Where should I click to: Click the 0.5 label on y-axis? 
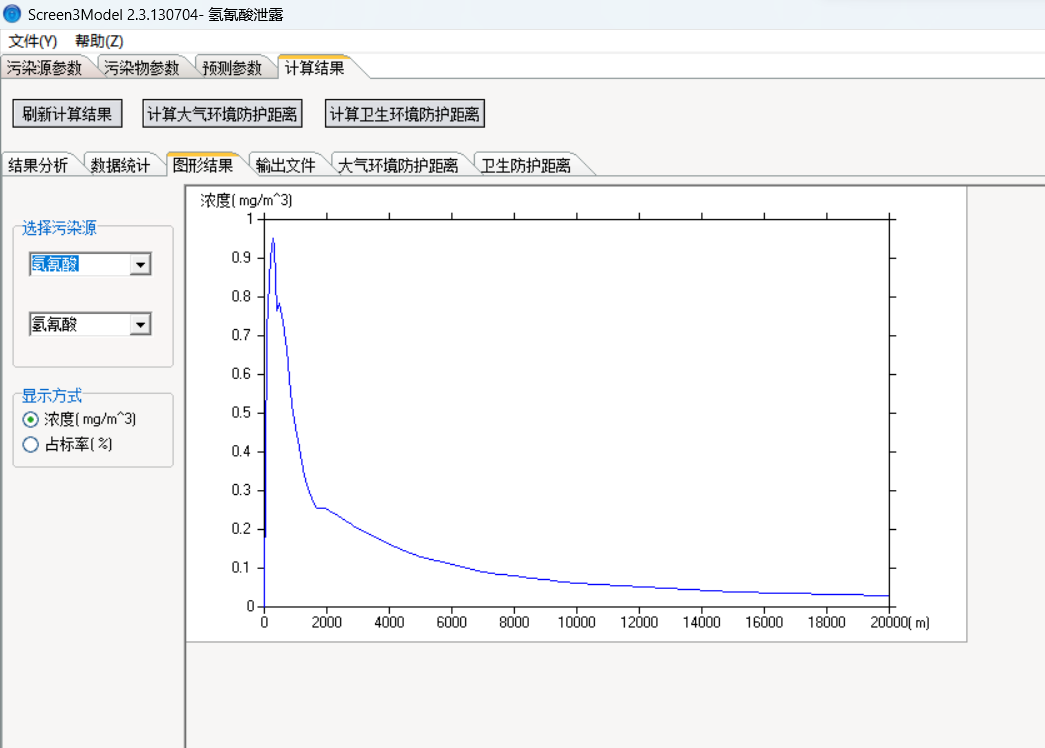[241, 413]
